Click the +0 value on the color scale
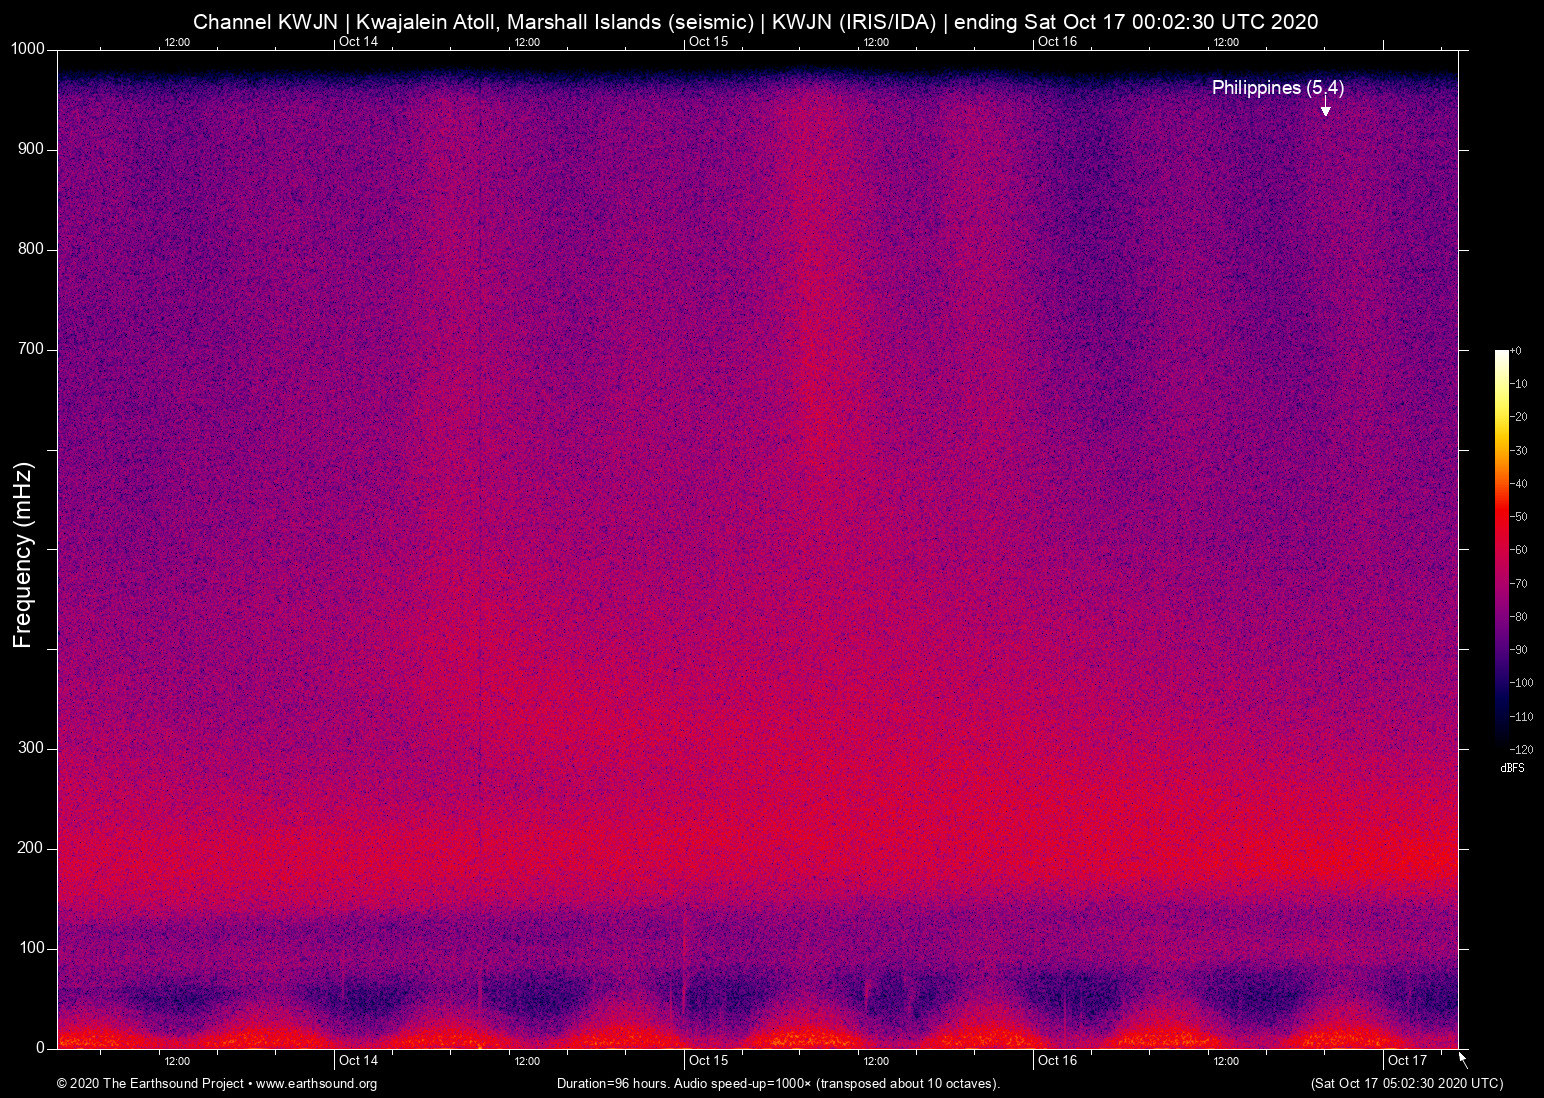Viewport: 1544px width, 1098px height. click(x=1516, y=351)
